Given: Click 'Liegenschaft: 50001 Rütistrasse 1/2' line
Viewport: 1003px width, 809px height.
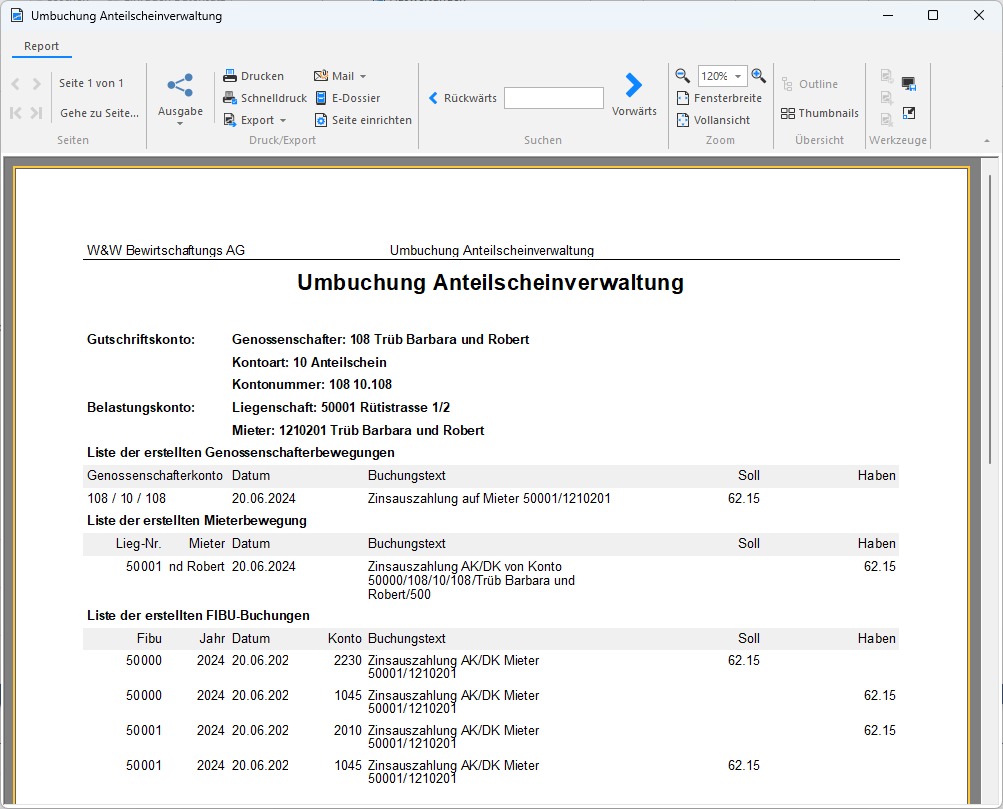Looking at the screenshot, I should 341,407.
